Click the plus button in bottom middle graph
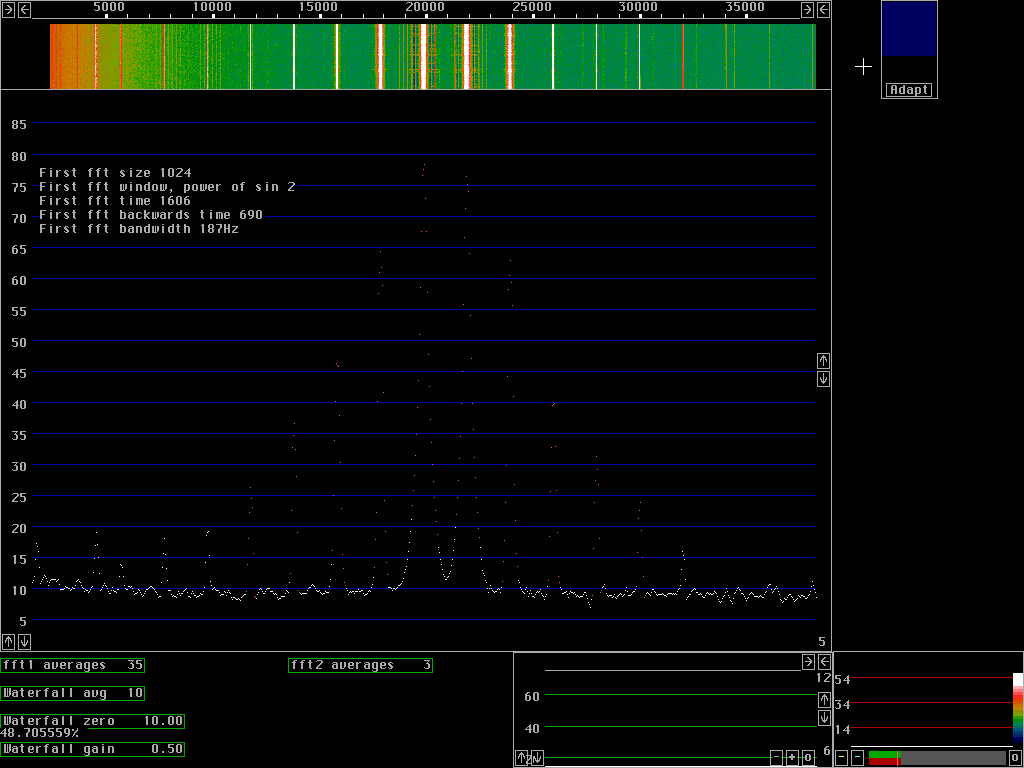Image resolution: width=1024 pixels, height=768 pixels. point(792,758)
